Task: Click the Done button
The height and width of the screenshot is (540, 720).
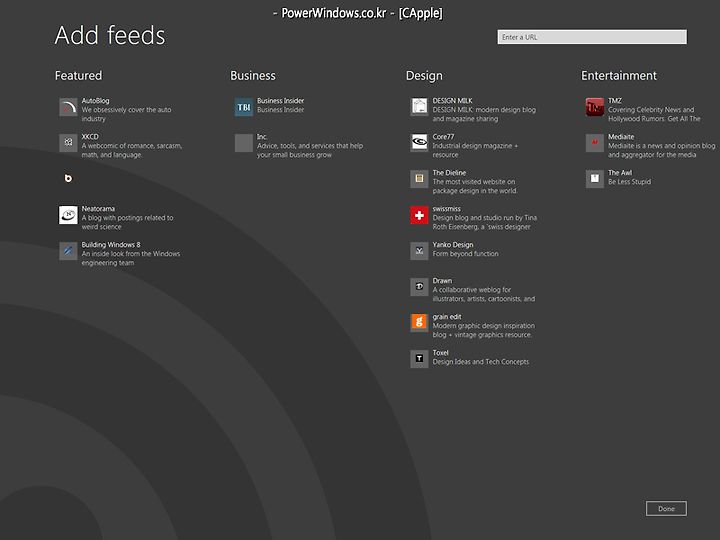Action: point(666,508)
